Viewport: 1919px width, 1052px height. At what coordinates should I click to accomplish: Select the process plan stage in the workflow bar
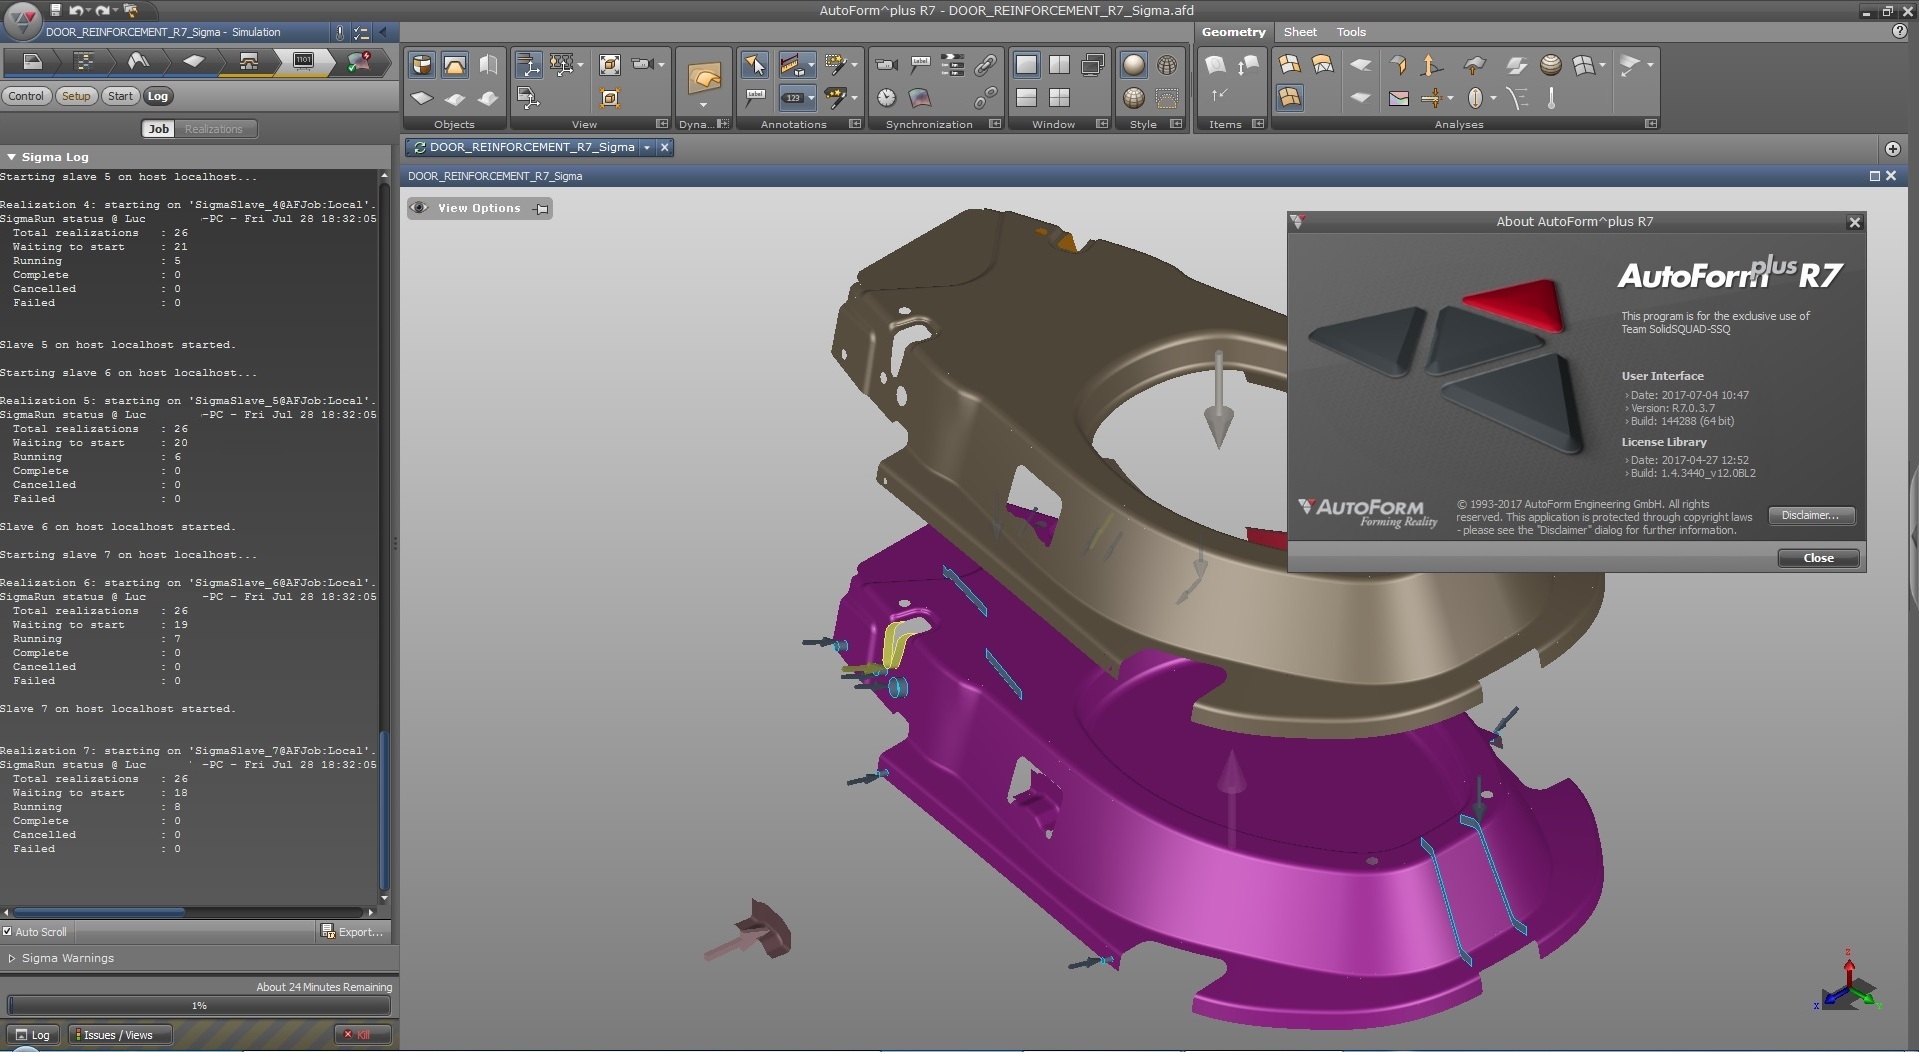(x=85, y=62)
